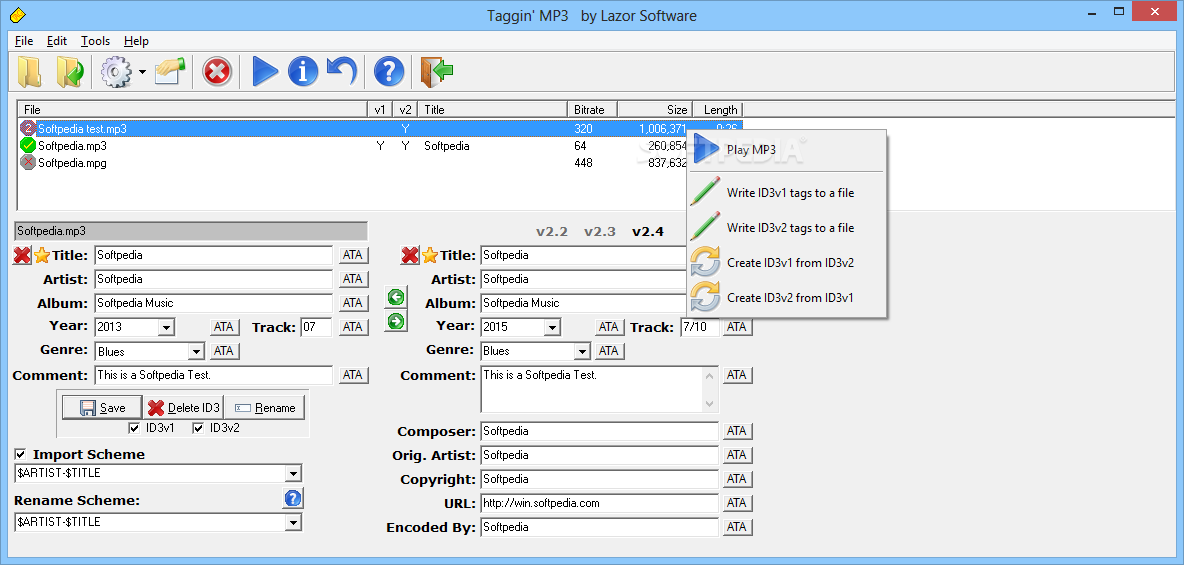Click folder with green arrow icon

click(71, 72)
